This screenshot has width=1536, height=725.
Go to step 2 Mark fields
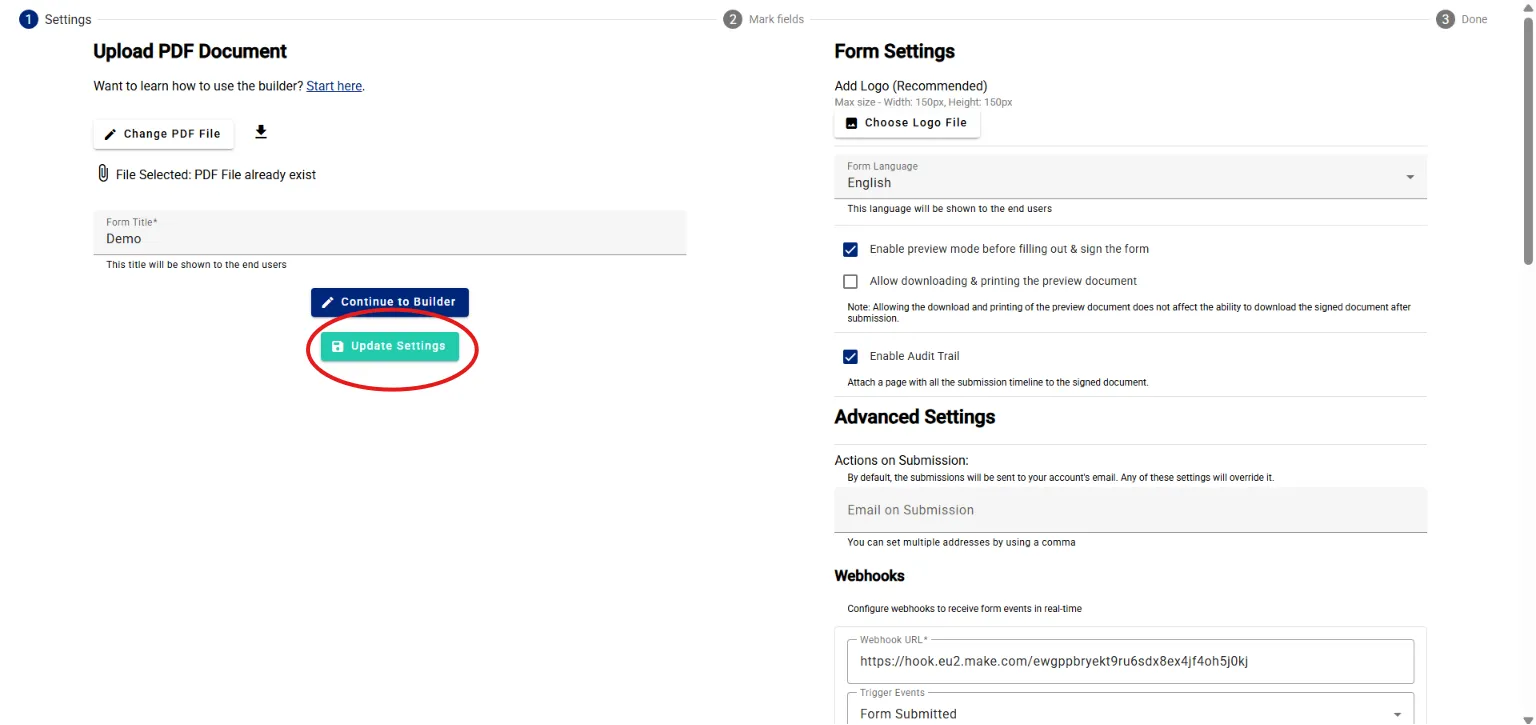(x=764, y=19)
